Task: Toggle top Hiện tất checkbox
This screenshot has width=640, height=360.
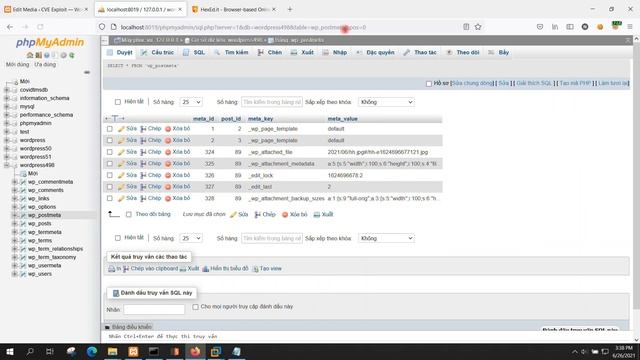Action: point(118,102)
